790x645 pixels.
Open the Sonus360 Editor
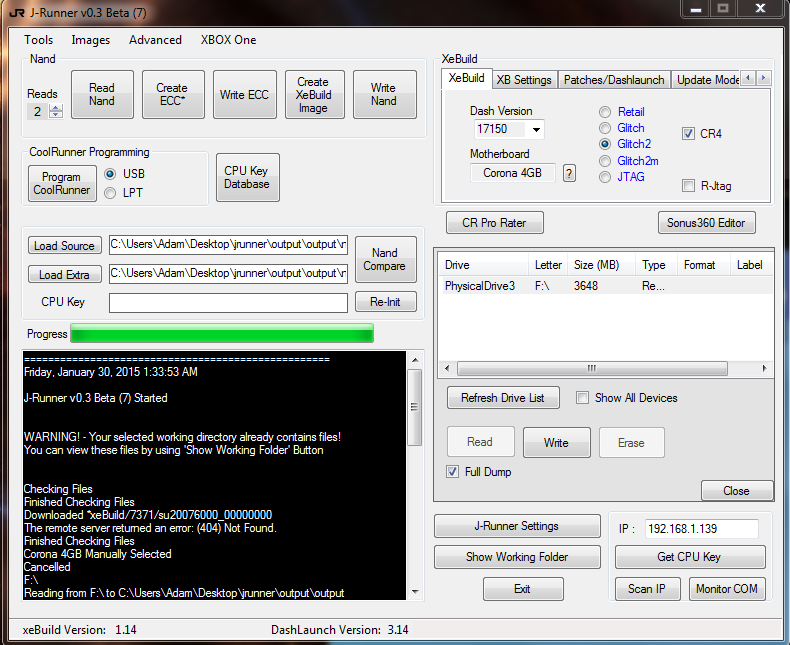[706, 223]
